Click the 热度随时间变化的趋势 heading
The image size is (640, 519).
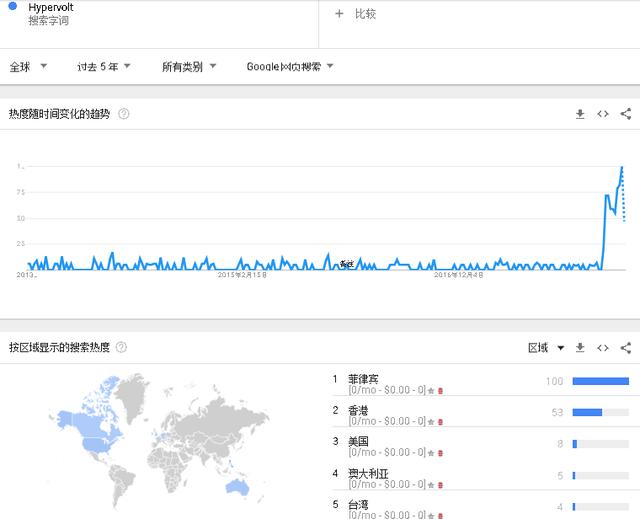pyautogui.click(x=60, y=114)
